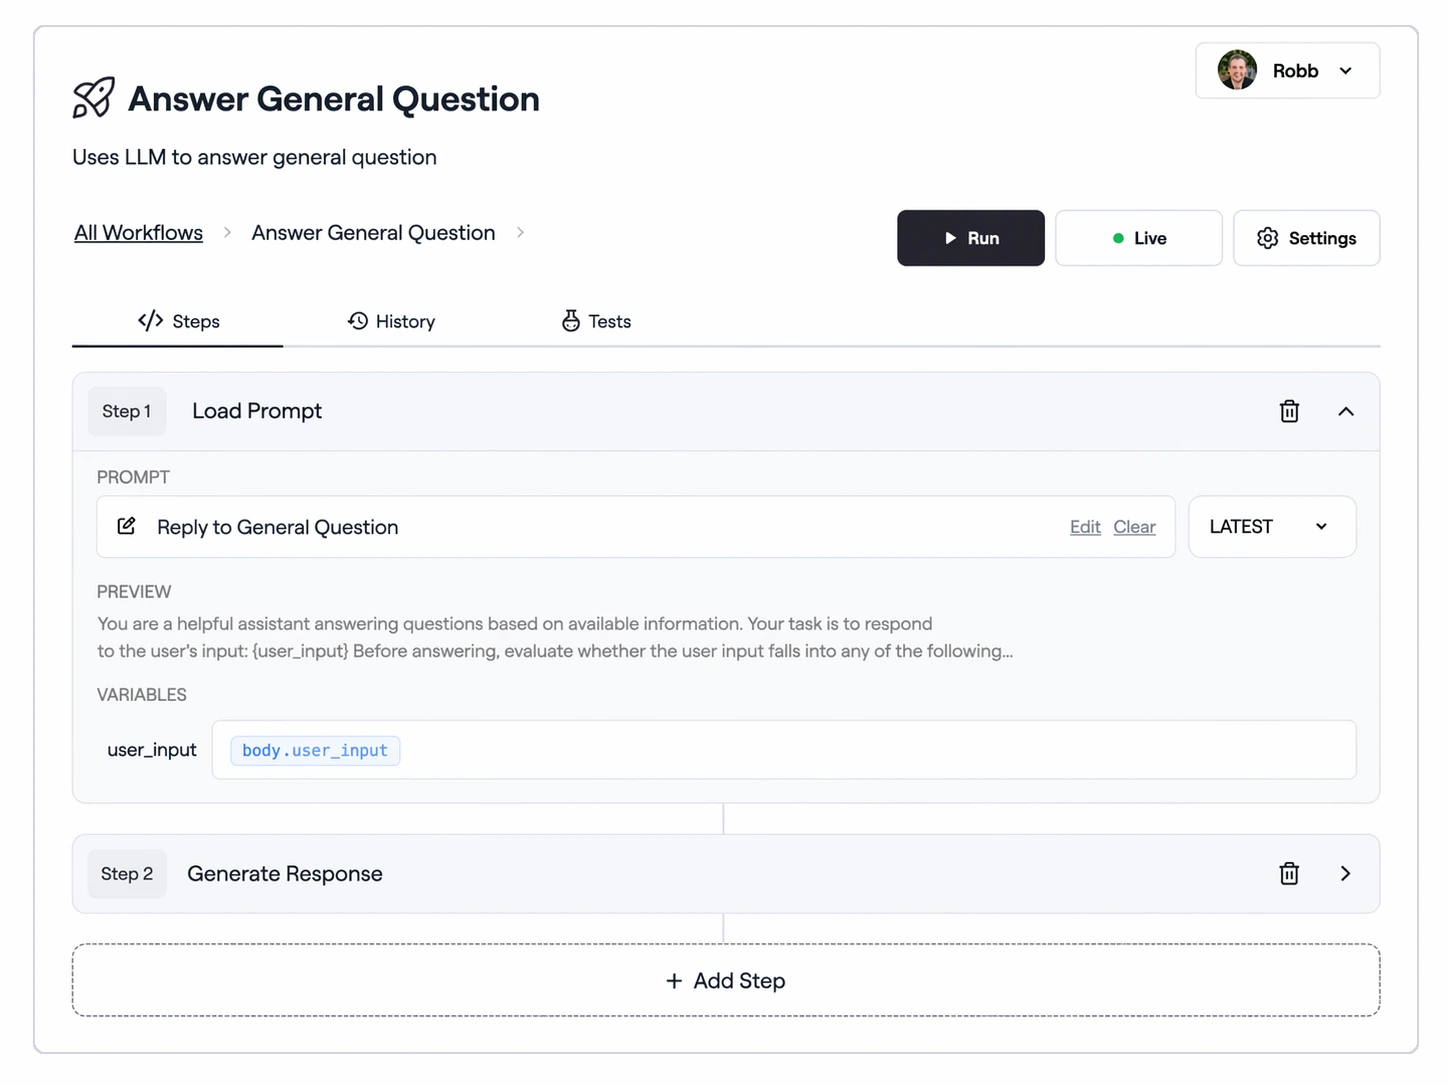Open the LATEST prompt version dropdown
Screen dimensions: 1448x1086
pyautogui.click(x=1271, y=526)
